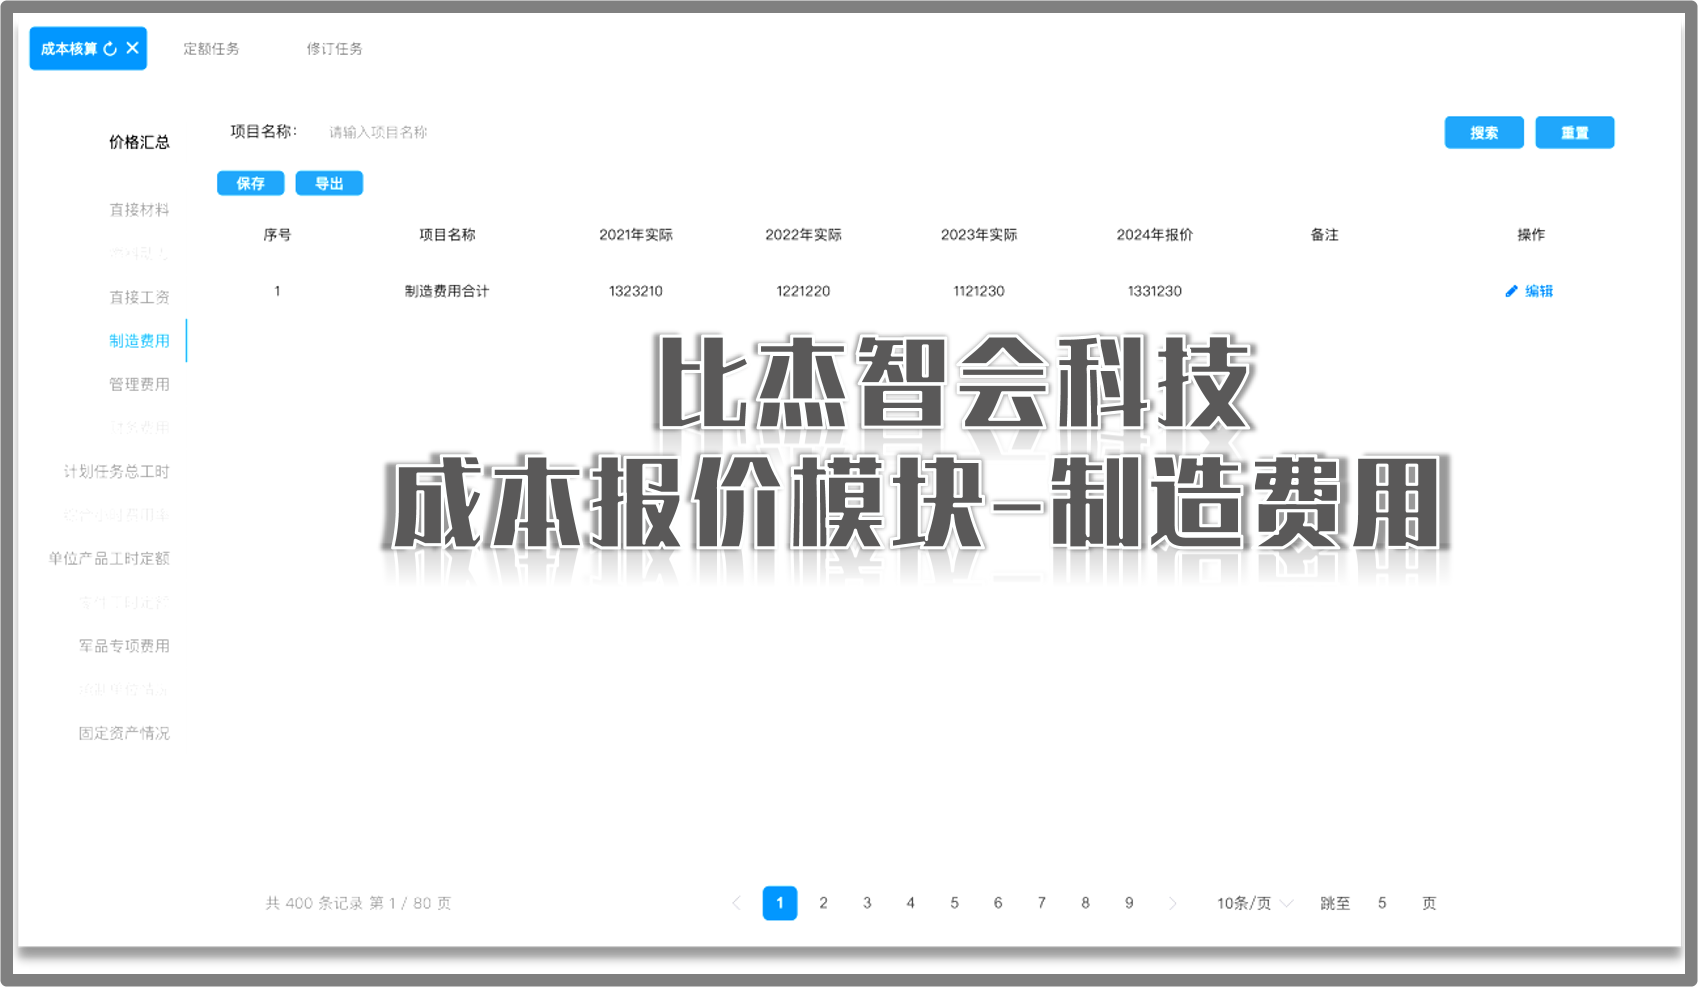Image resolution: width=1698 pixels, height=987 pixels.
Task: Open the 10条/页 page size dropdown
Action: pyautogui.click(x=1254, y=903)
